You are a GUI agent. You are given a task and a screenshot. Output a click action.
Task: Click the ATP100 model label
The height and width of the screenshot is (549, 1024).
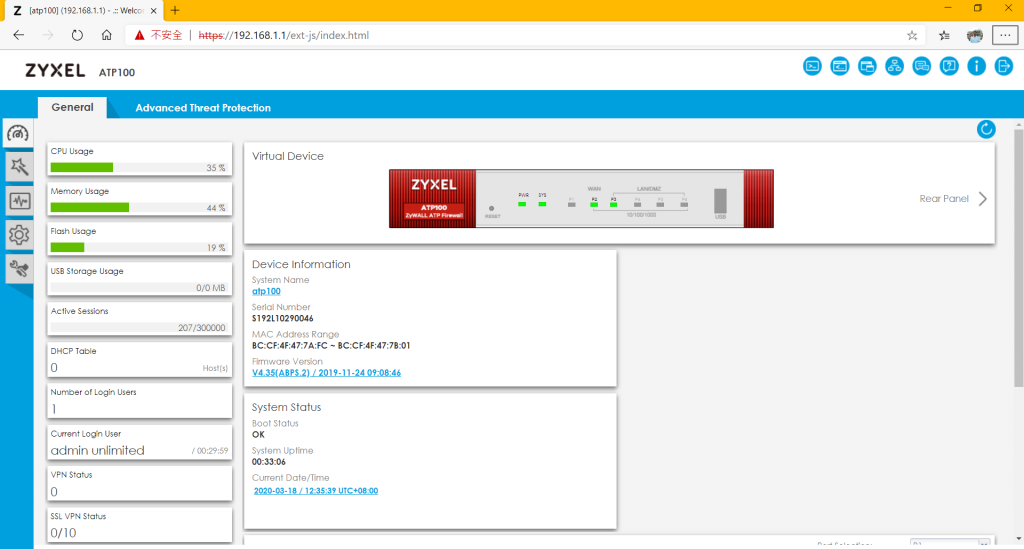117,72
